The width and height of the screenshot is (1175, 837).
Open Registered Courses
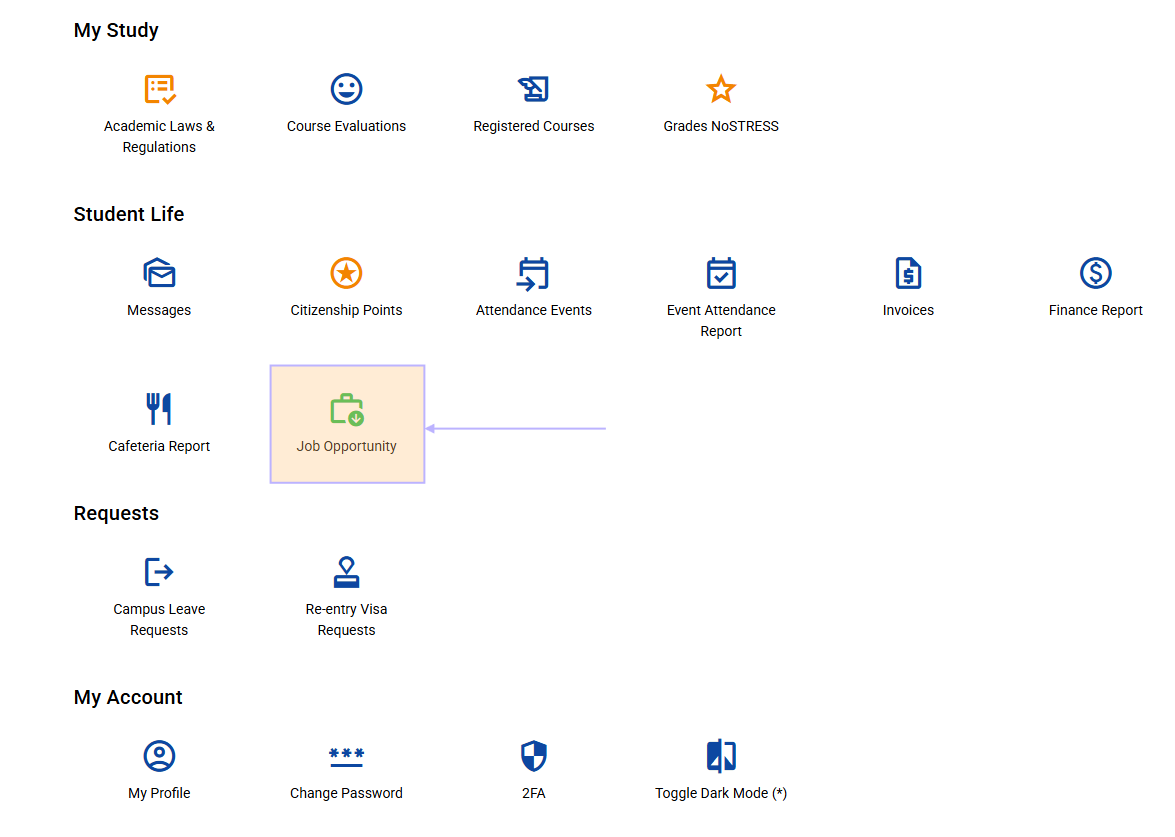click(533, 88)
